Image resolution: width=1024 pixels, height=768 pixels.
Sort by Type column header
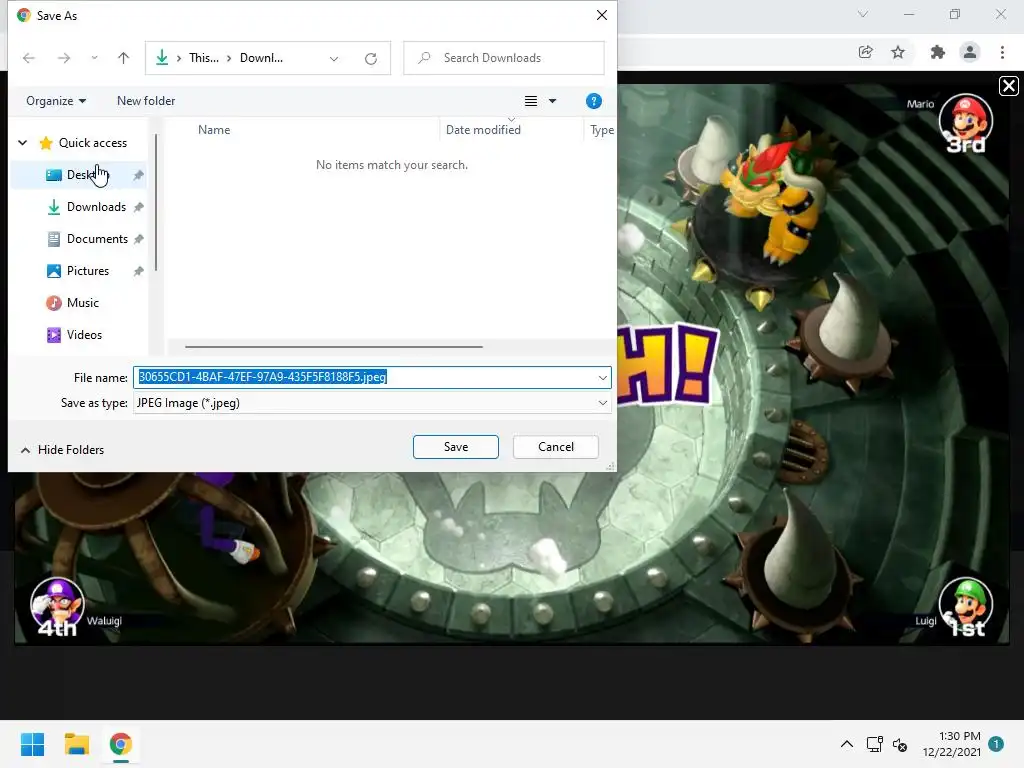(x=601, y=130)
